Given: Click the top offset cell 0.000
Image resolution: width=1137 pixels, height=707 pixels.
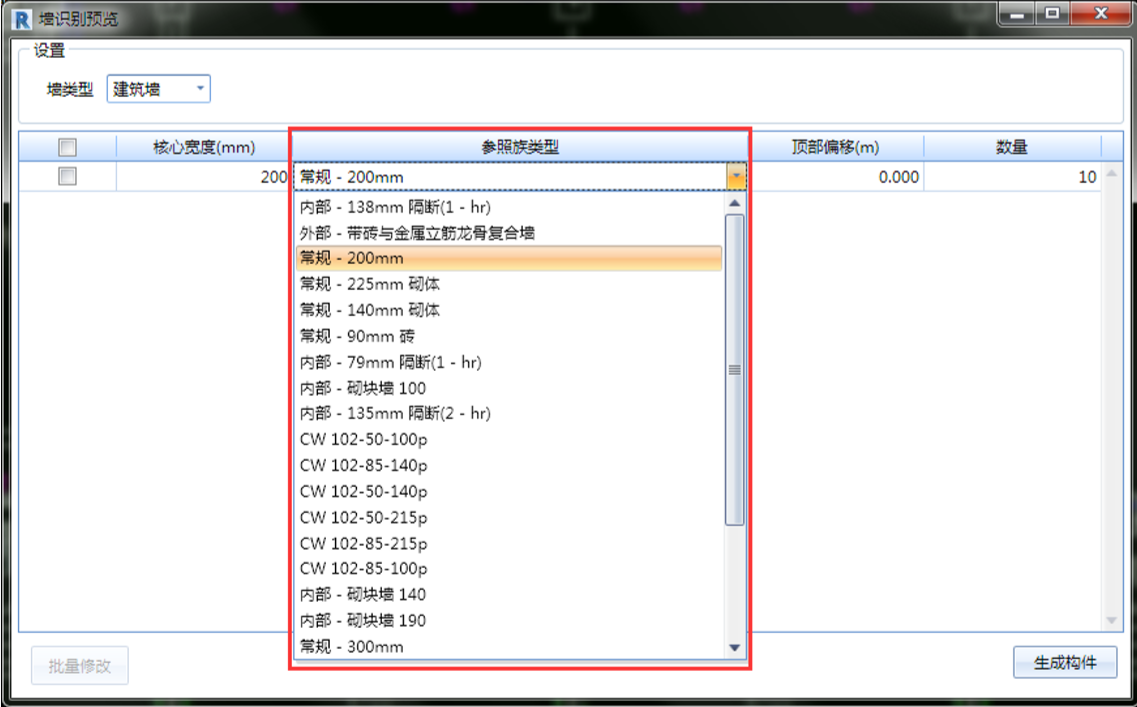Looking at the screenshot, I should click(836, 176).
